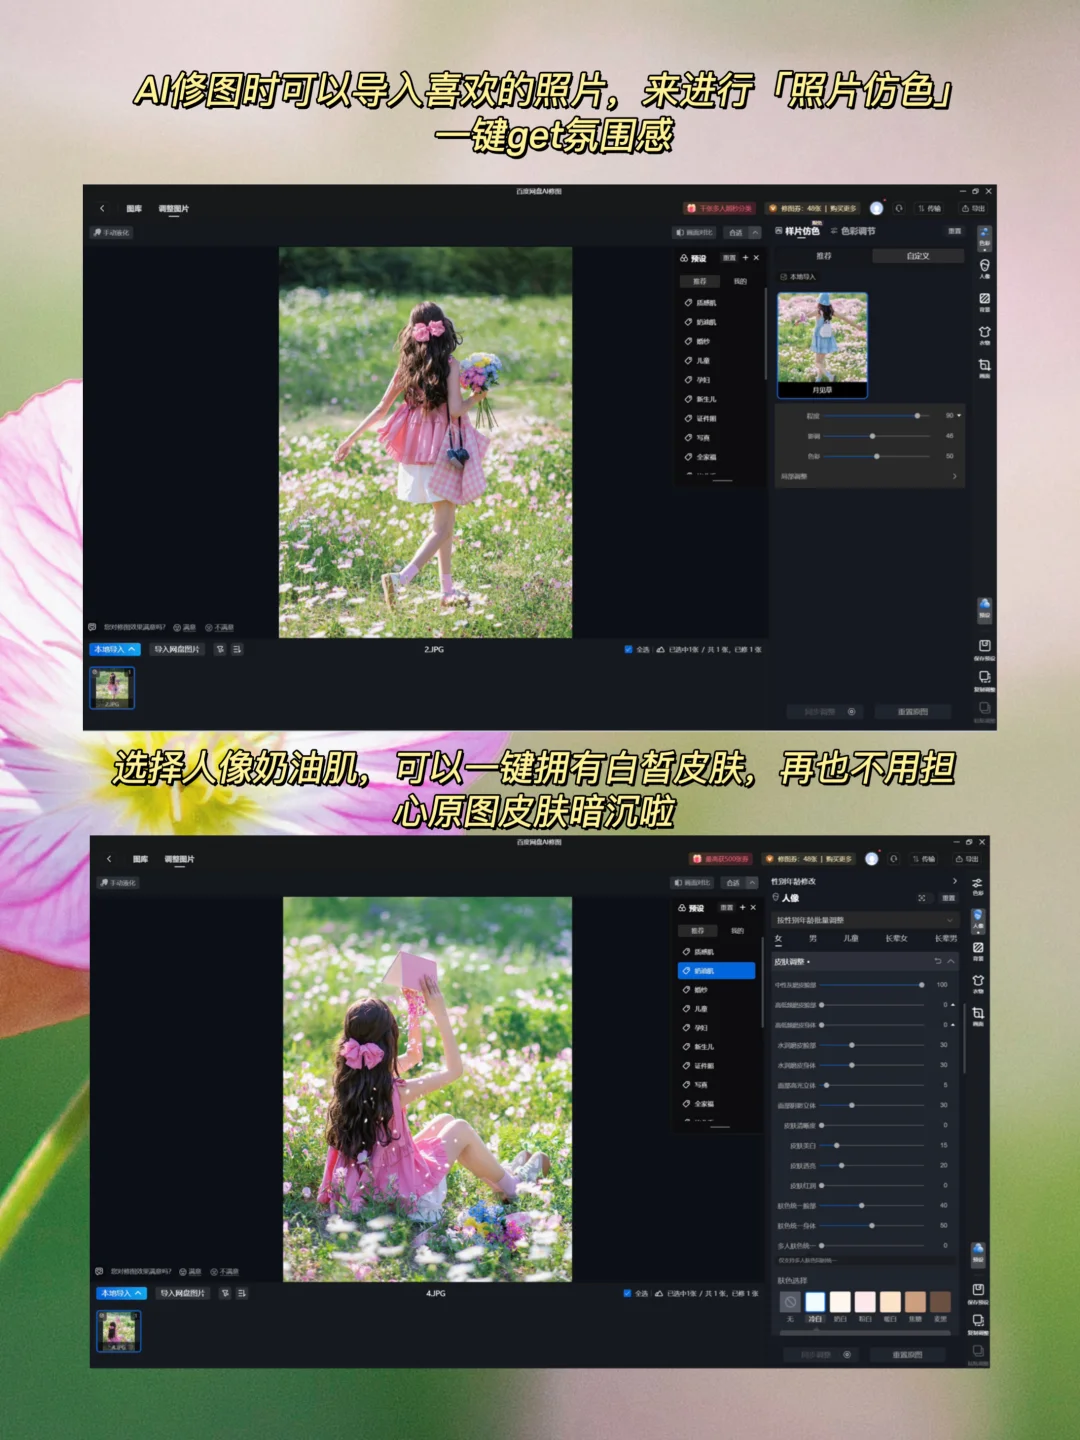Viewport: 1080px width, 1440px height.
Task: Open the 背景 hatched icon in top window sidebar
Action: click(x=984, y=302)
